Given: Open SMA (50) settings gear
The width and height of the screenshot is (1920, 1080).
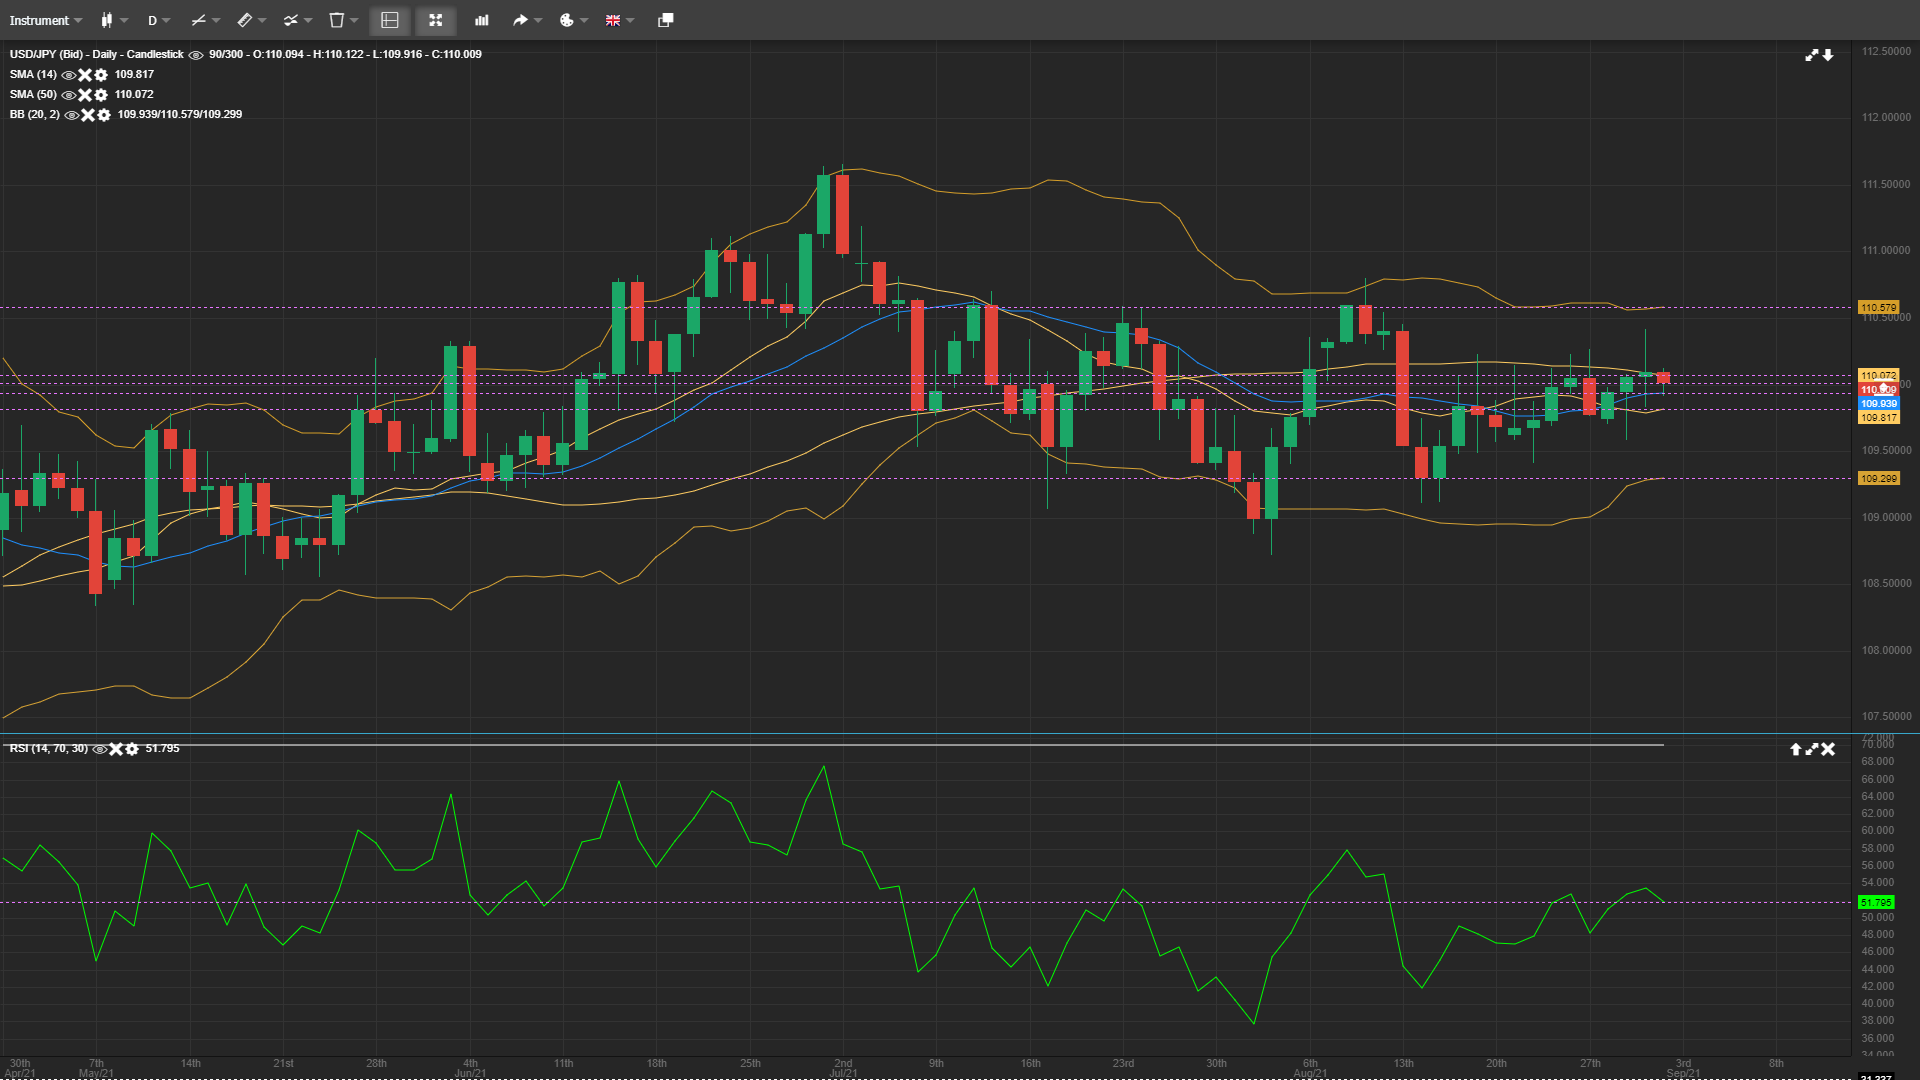Looking at the screenshot, I should [x=101, y=95].
